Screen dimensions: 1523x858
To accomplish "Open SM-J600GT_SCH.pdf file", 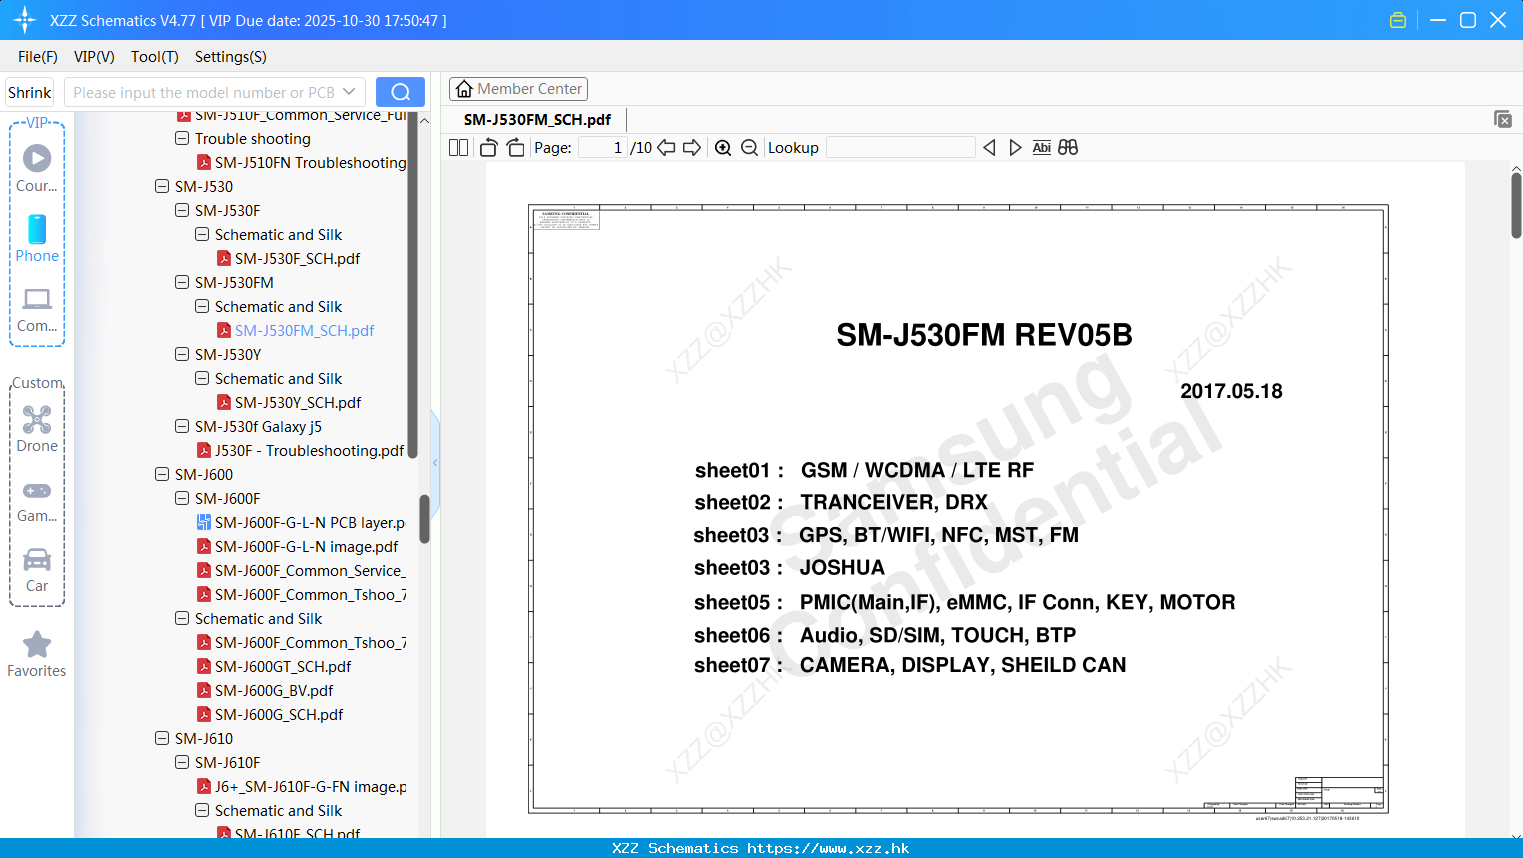I will [274, 666].
